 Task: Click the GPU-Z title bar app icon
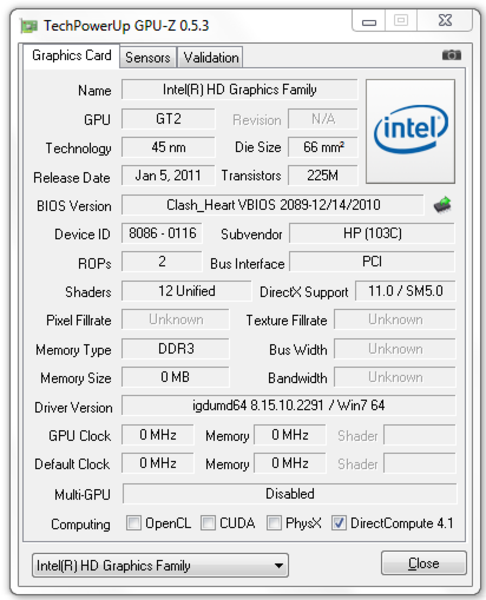pyautogui.click(x=29, y=26)
